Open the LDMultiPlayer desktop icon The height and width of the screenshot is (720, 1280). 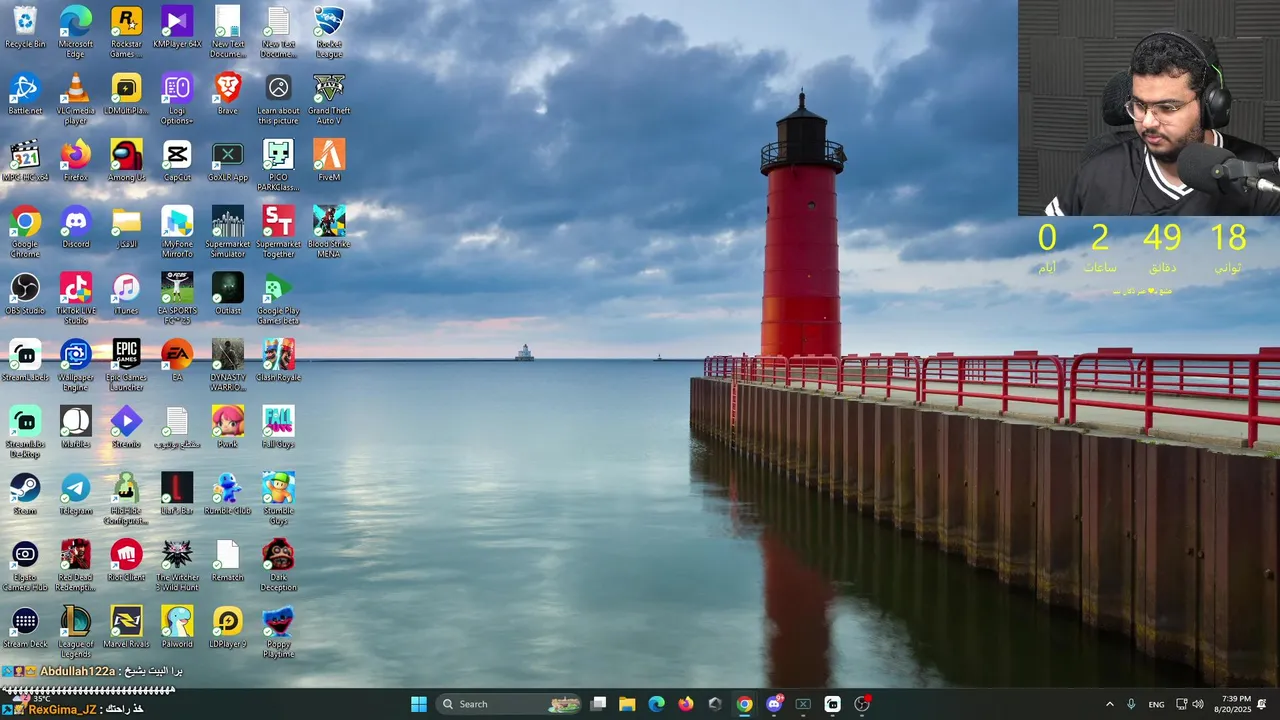(126, 94)
